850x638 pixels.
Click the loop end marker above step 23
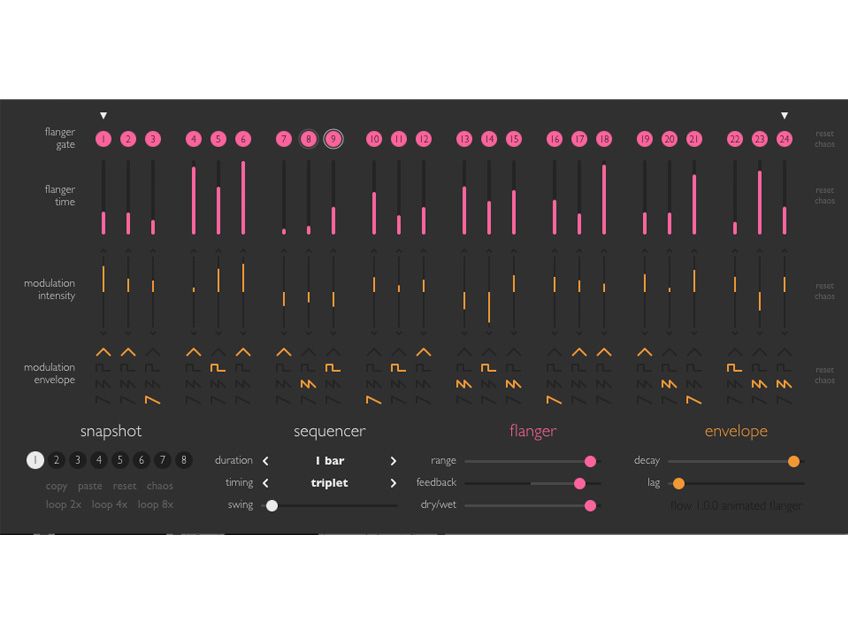783,114
